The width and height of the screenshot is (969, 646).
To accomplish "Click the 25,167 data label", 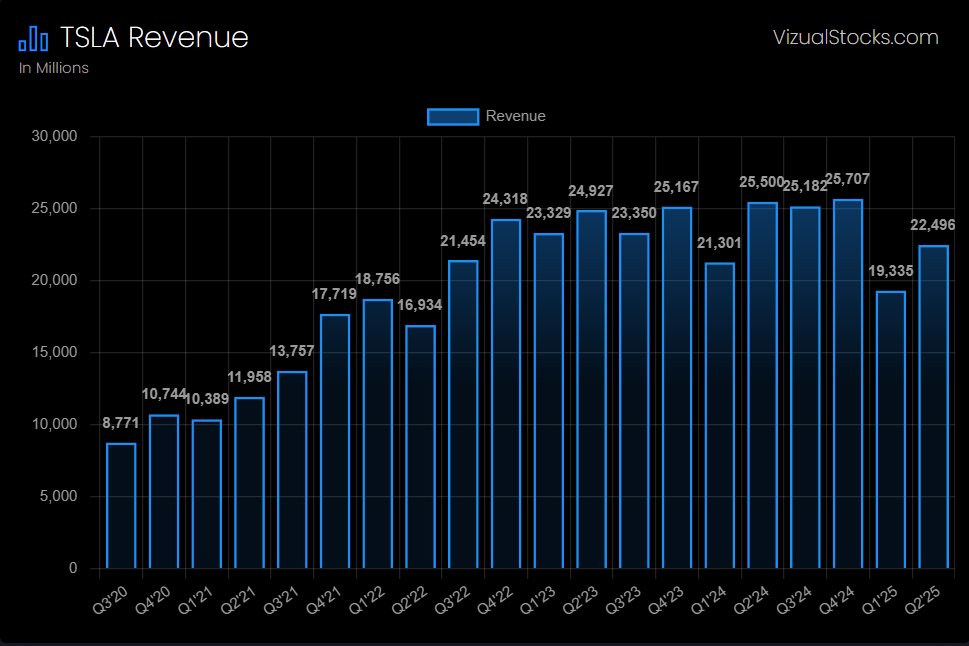I will coord(676,187).
